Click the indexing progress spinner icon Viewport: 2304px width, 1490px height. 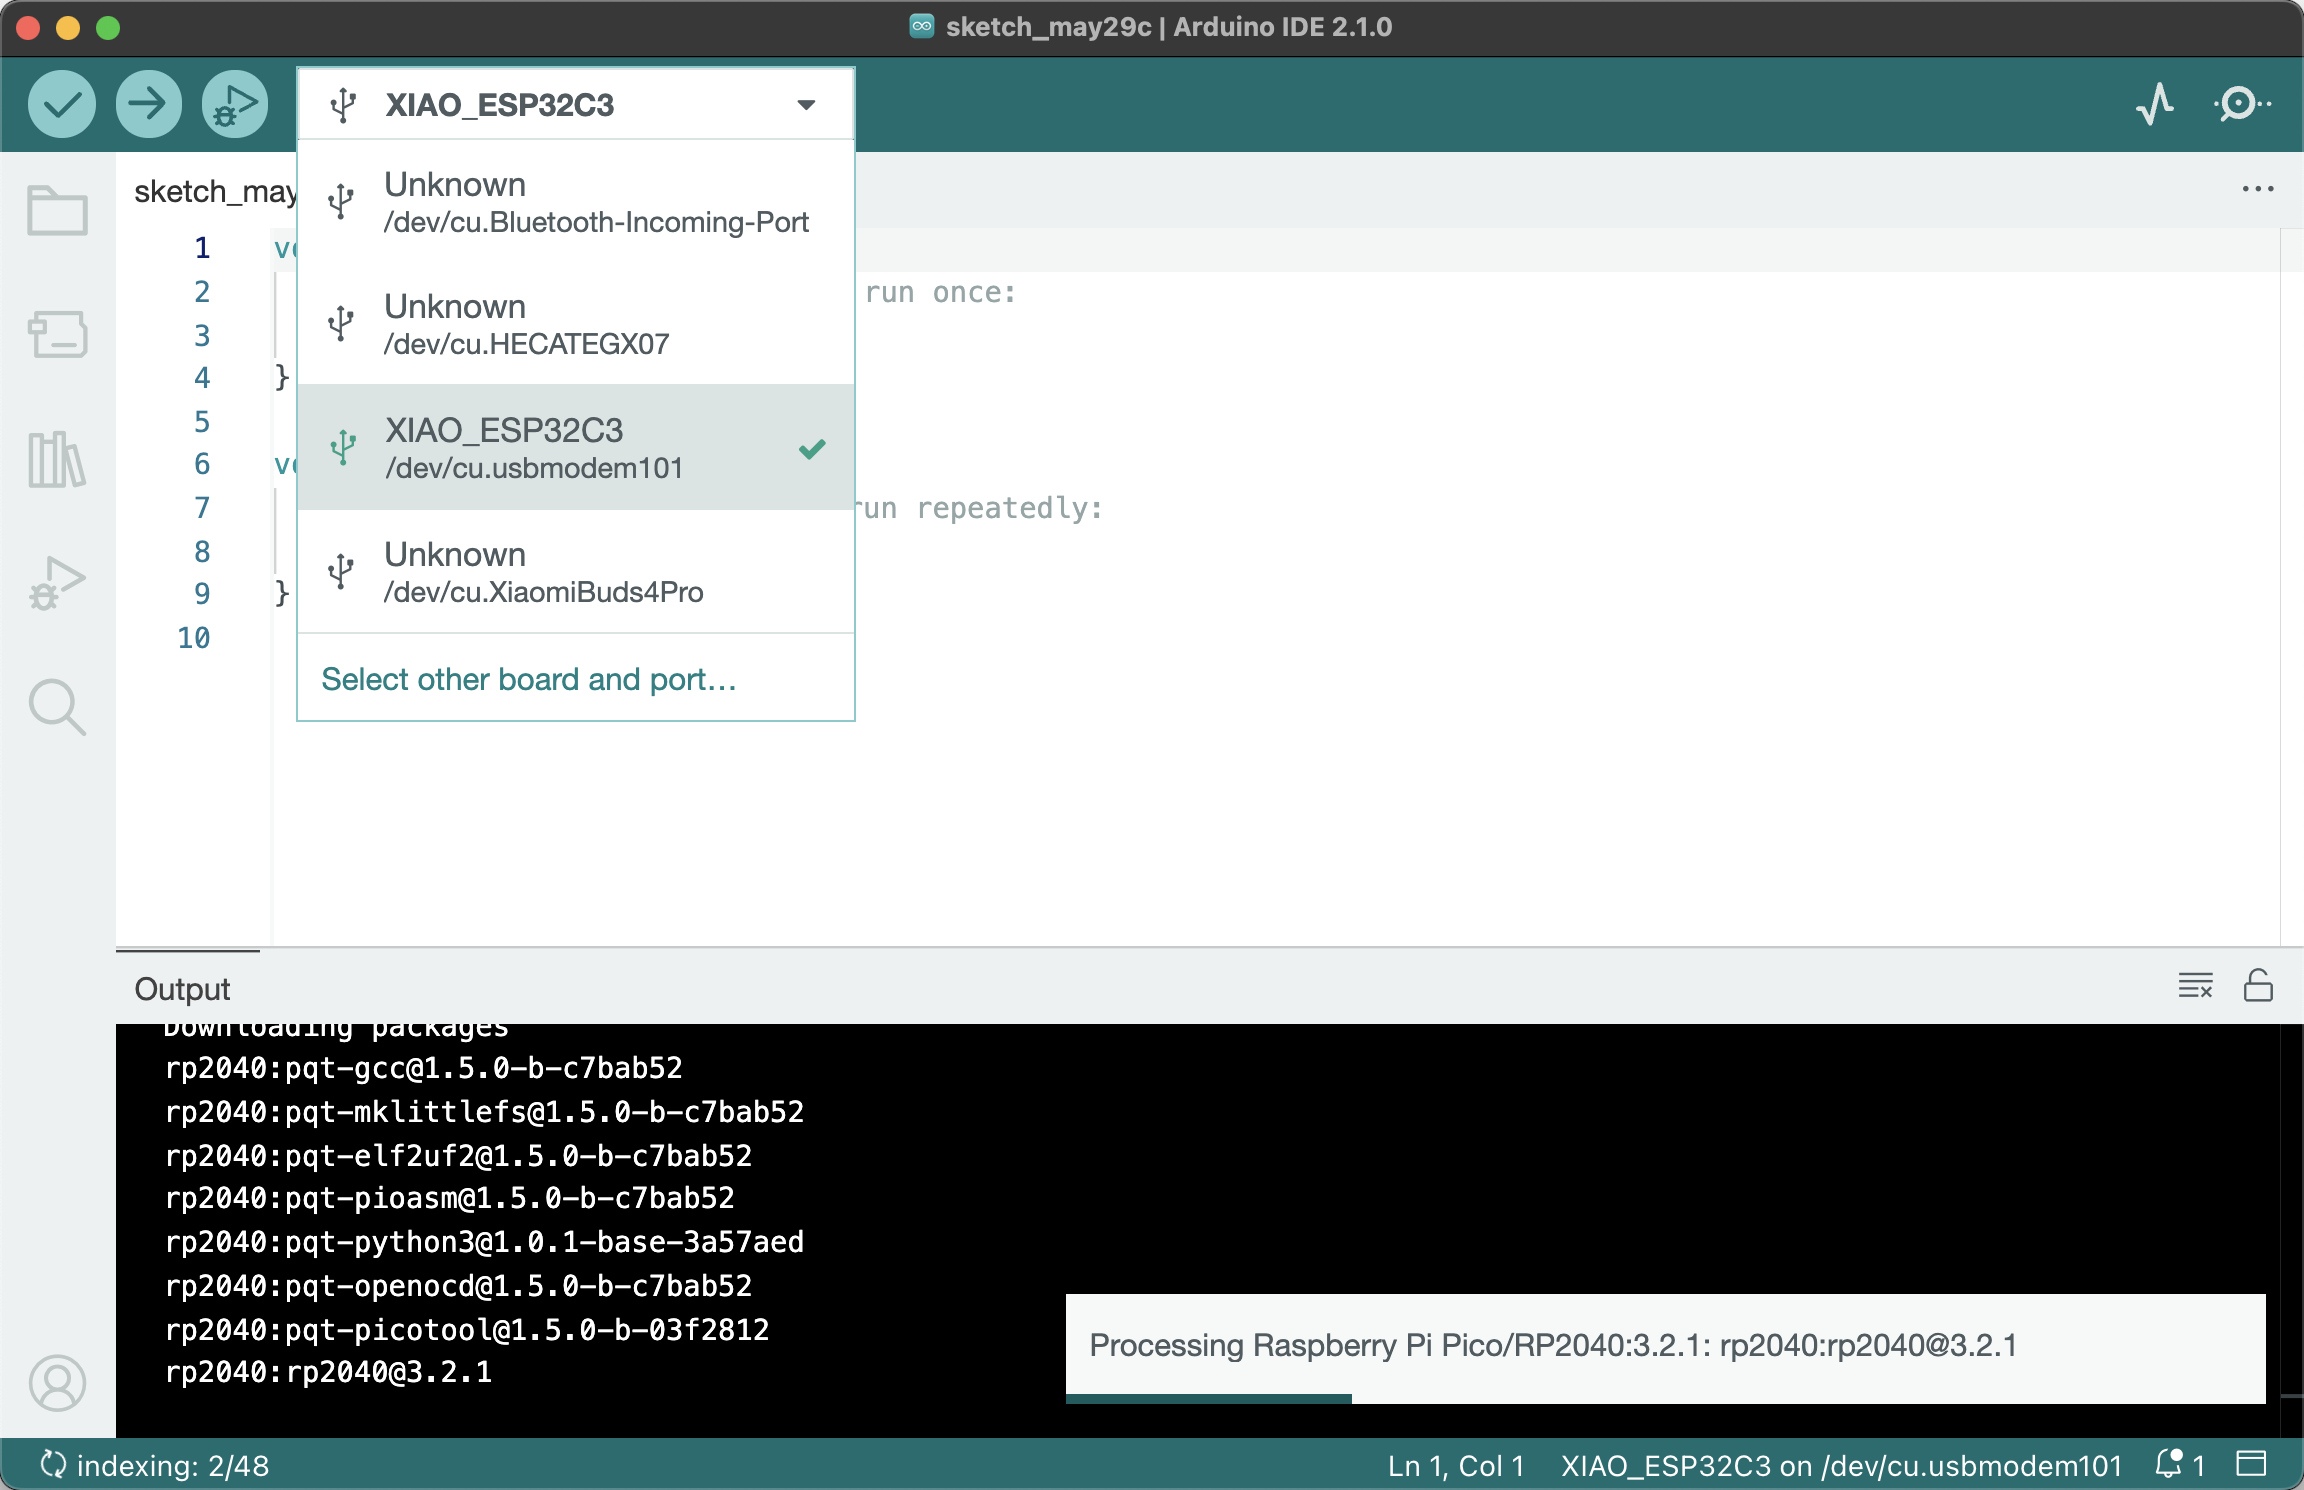(x=53, y=1465)
